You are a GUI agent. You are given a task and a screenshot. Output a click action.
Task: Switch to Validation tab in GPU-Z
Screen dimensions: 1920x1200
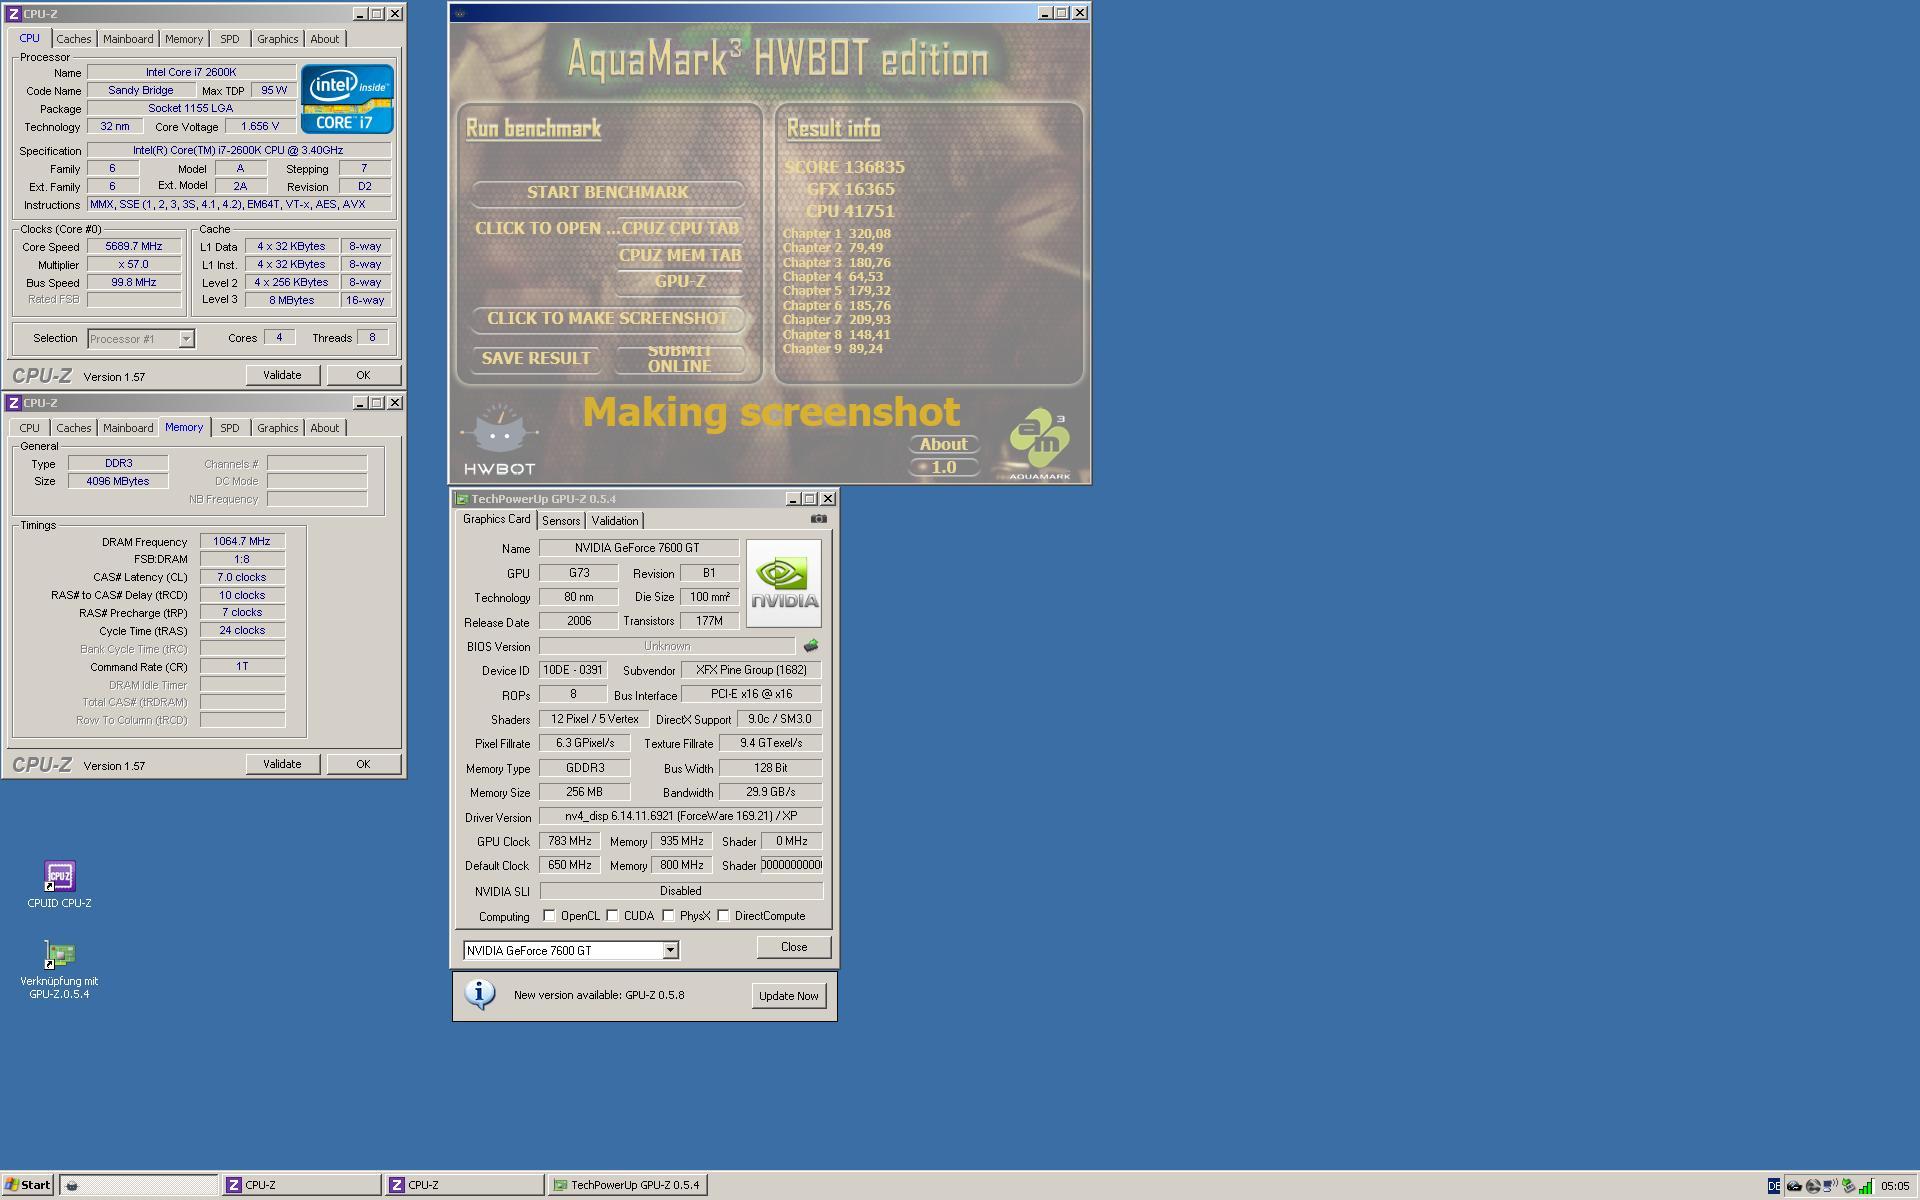pyautogui.click(x=614, y=521)
